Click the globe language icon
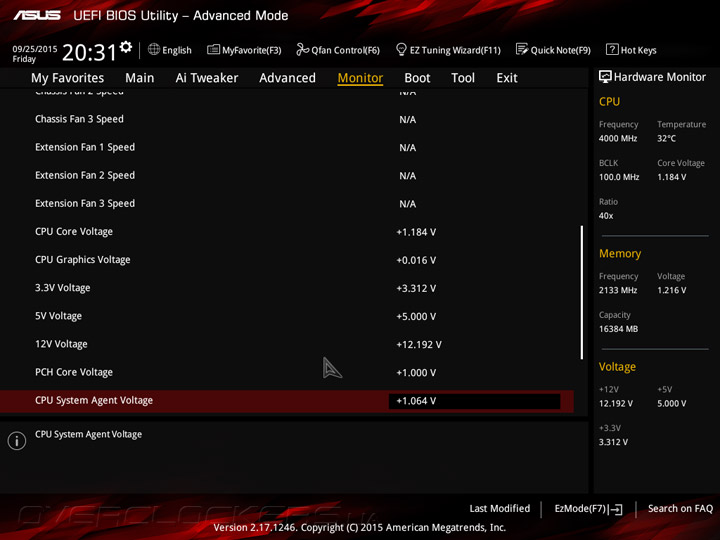Screen dimensions: 720x540 (x=154, y=49)
